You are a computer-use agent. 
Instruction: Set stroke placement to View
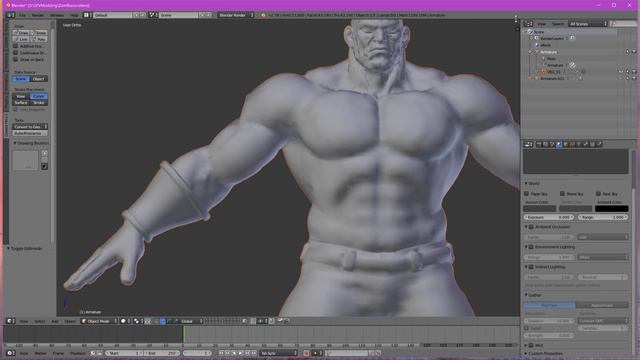coord(21,96)
